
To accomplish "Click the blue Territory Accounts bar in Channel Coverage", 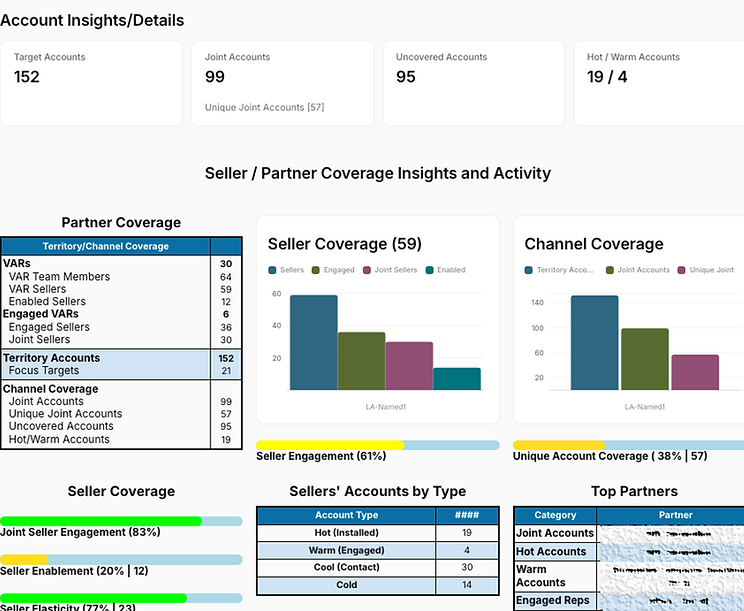I will coord(595,343).
